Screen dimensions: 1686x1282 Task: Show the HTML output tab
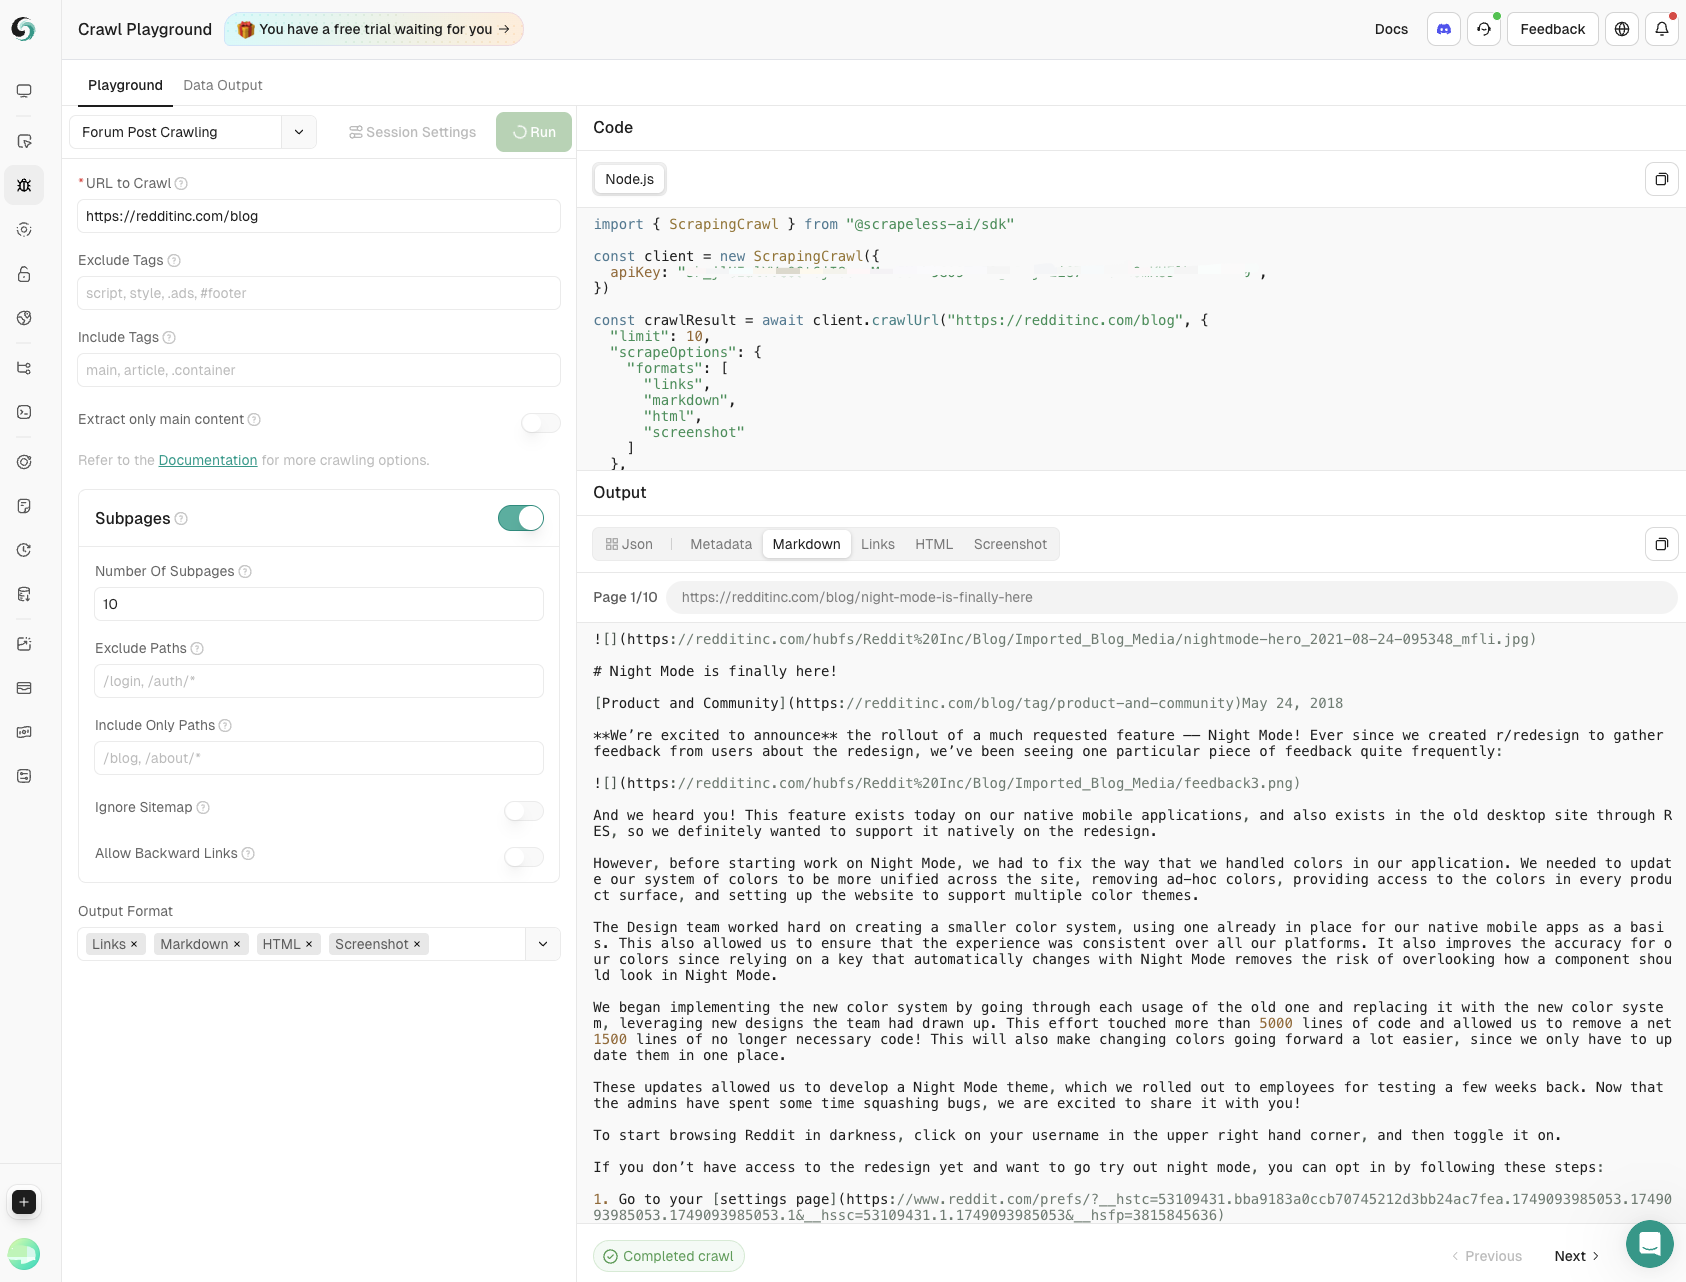coord(934,544)
